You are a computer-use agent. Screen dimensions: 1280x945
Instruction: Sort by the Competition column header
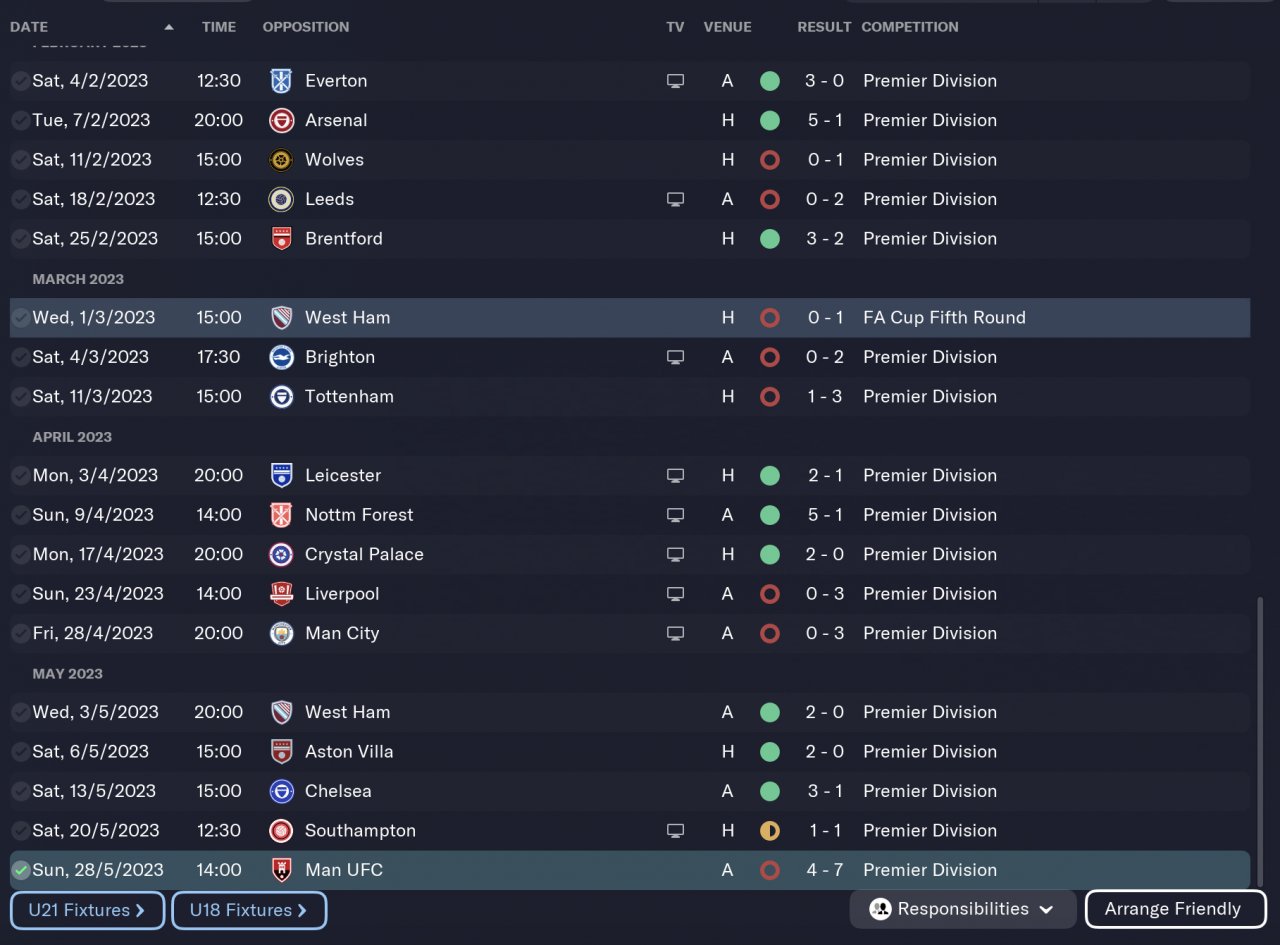point(909,27)
